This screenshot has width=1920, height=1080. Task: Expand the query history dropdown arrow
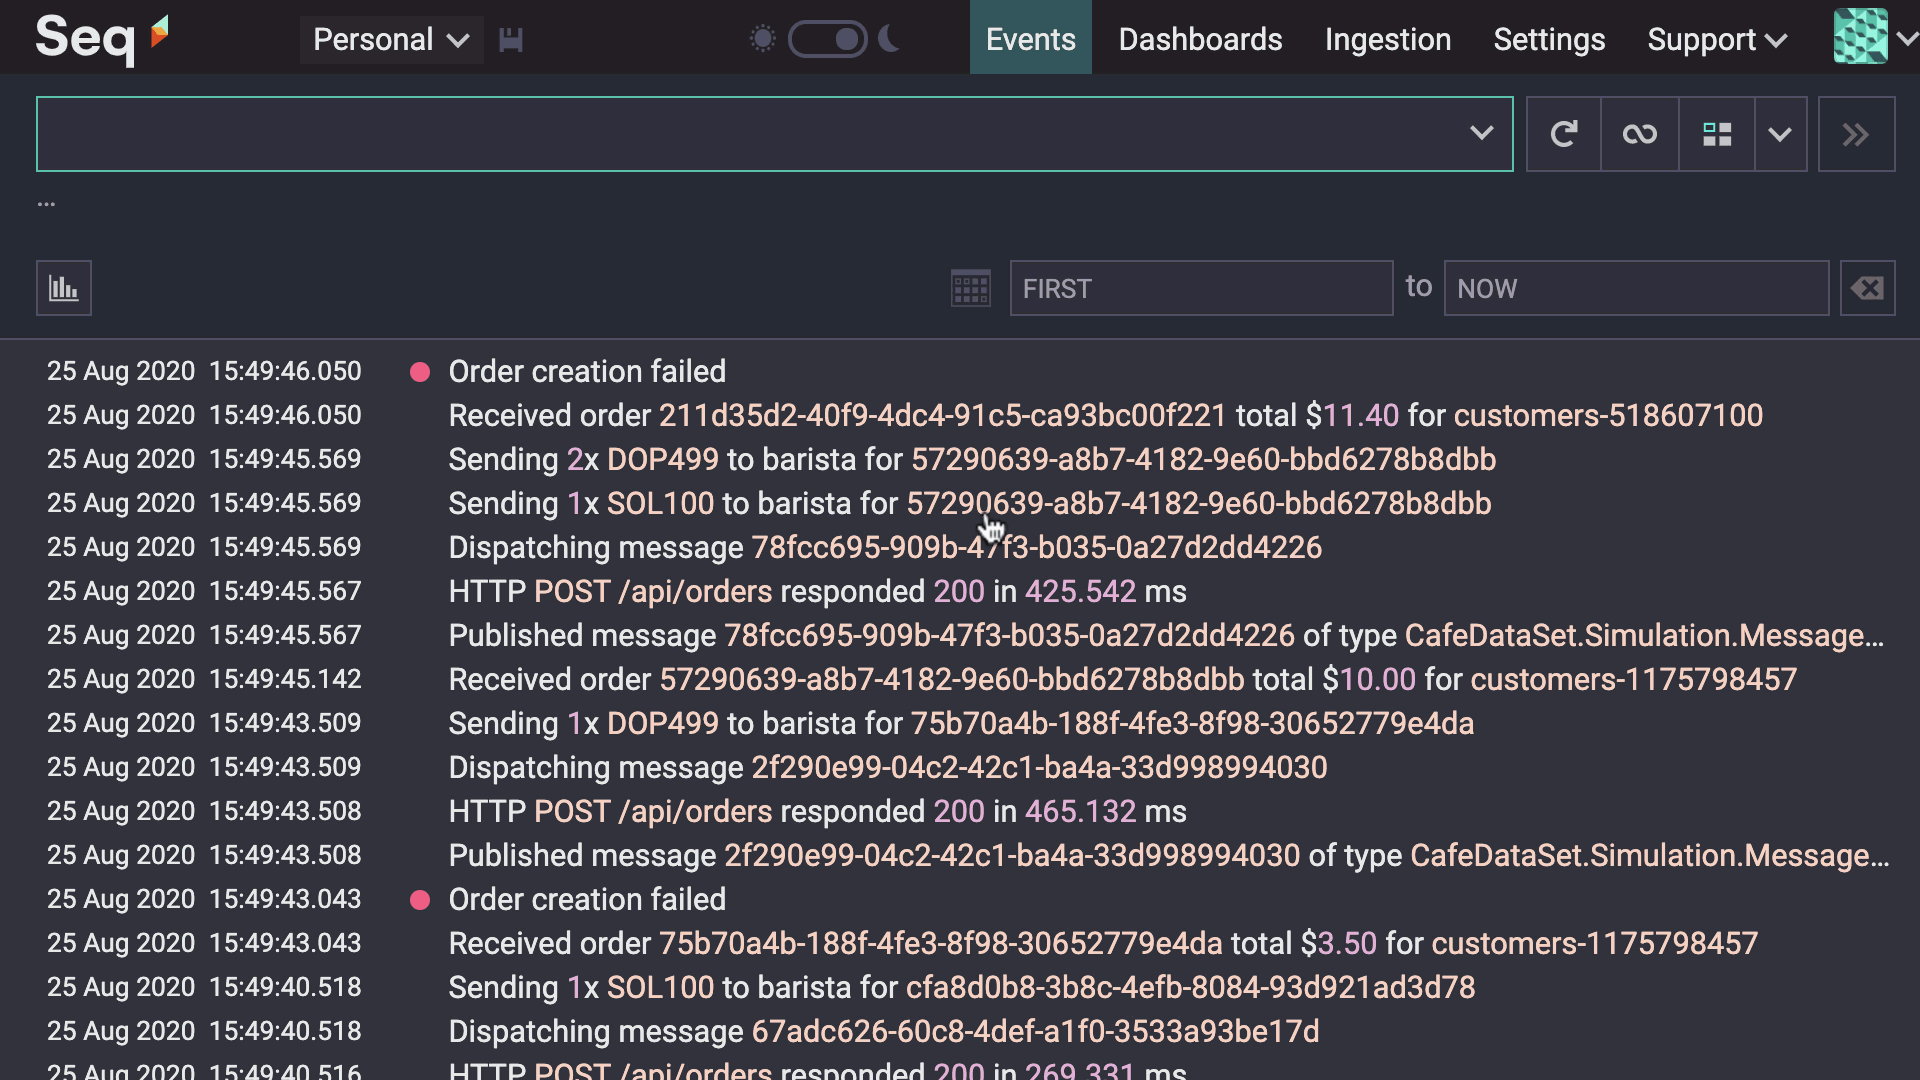1481,133
